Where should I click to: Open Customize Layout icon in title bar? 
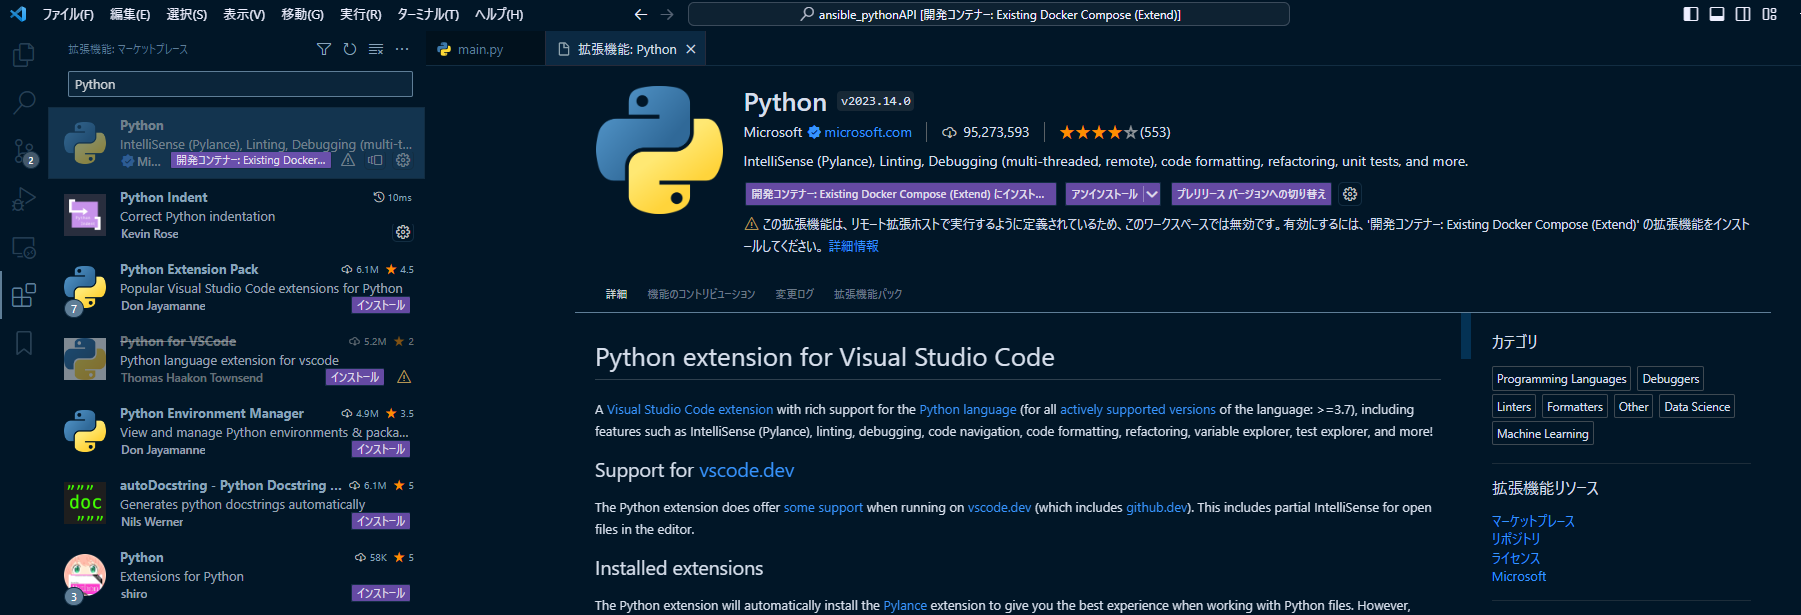click(x=1769, y=14)
